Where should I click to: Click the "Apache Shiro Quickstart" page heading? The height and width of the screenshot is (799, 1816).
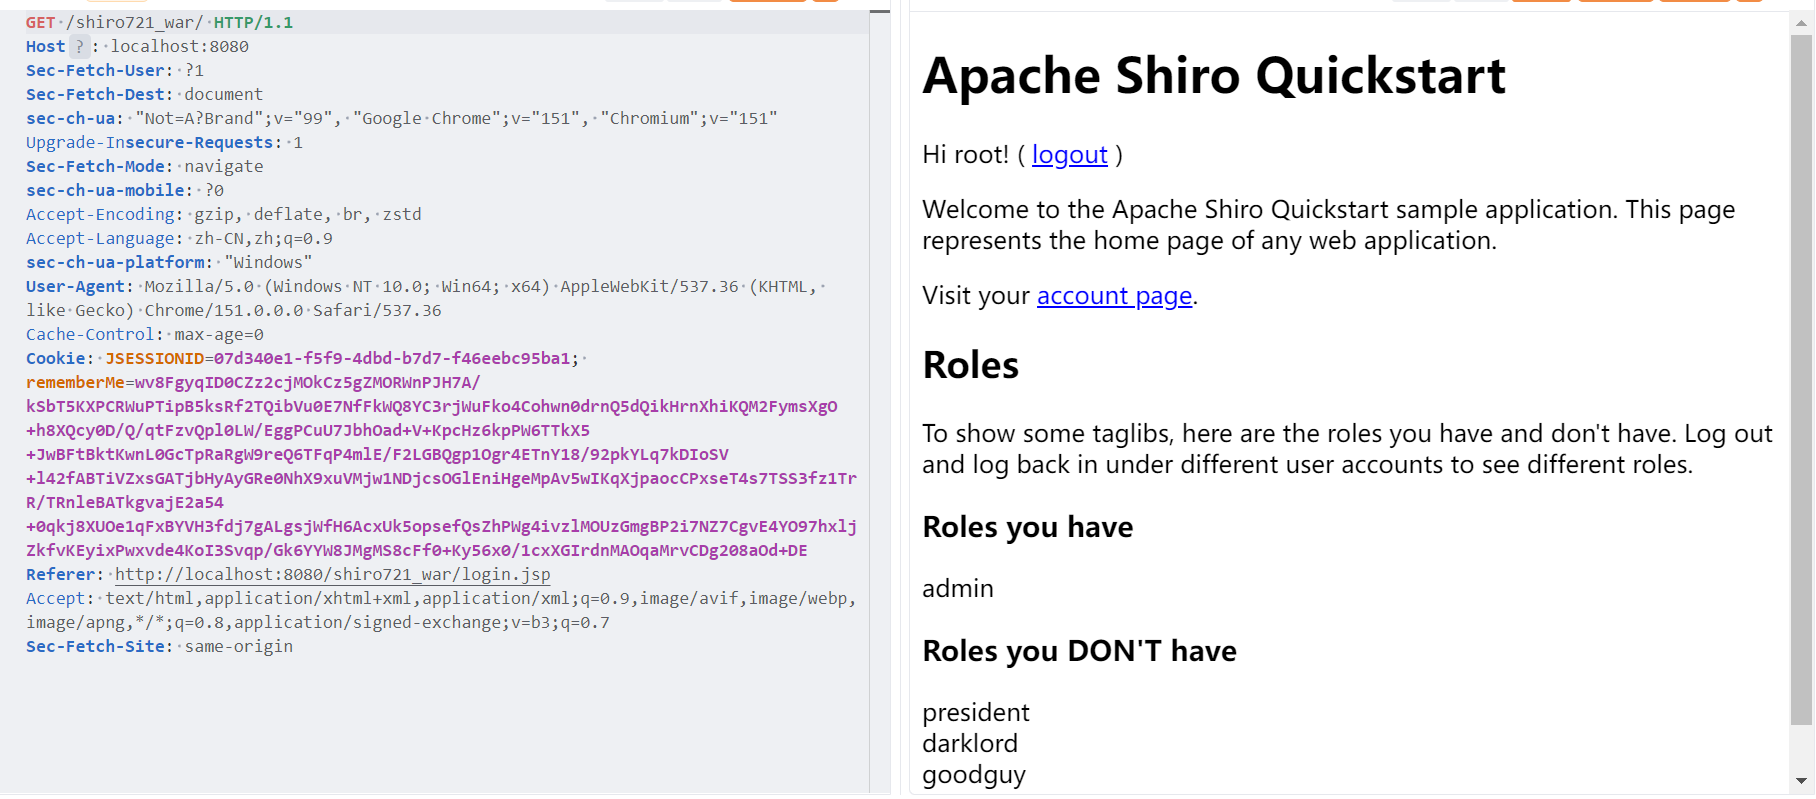pos(1214,76)
